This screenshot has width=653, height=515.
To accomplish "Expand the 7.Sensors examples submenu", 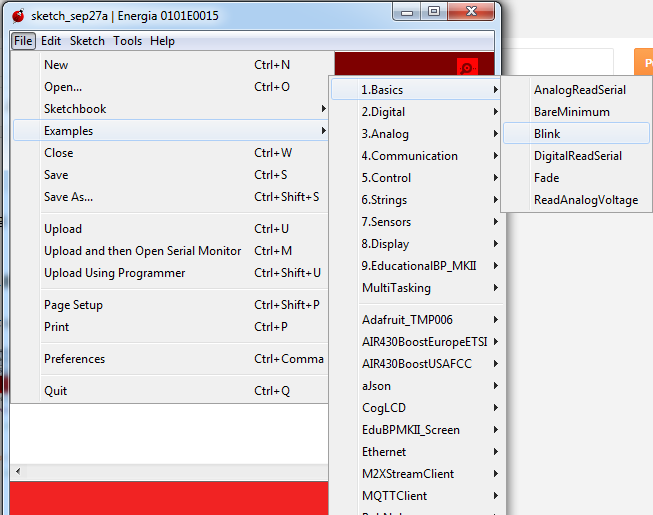I will pos(416,222).
